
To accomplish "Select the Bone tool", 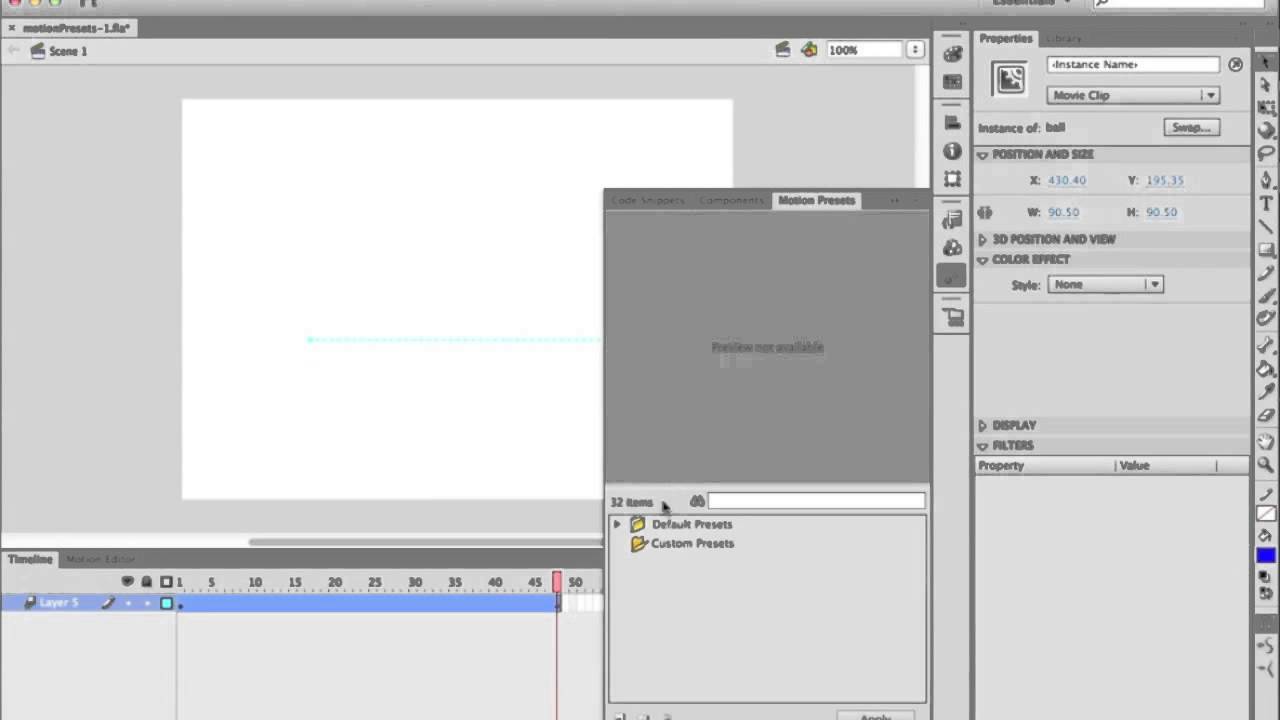I will [x=1266, y=346].
